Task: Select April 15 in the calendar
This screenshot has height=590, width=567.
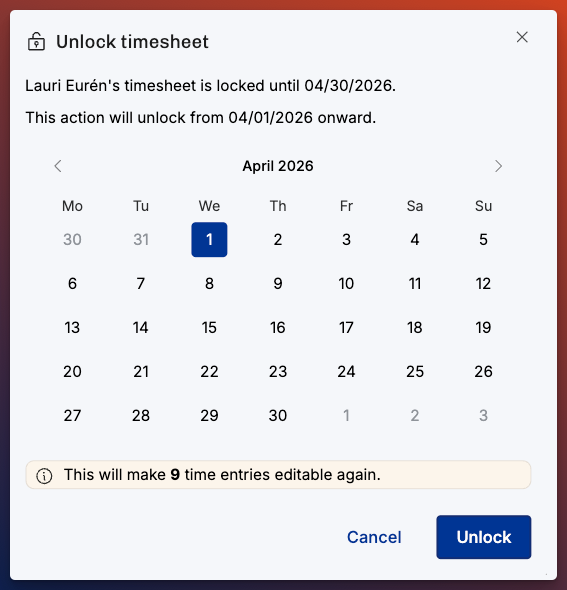Action: pyautogui.click(x=209, y=328)
